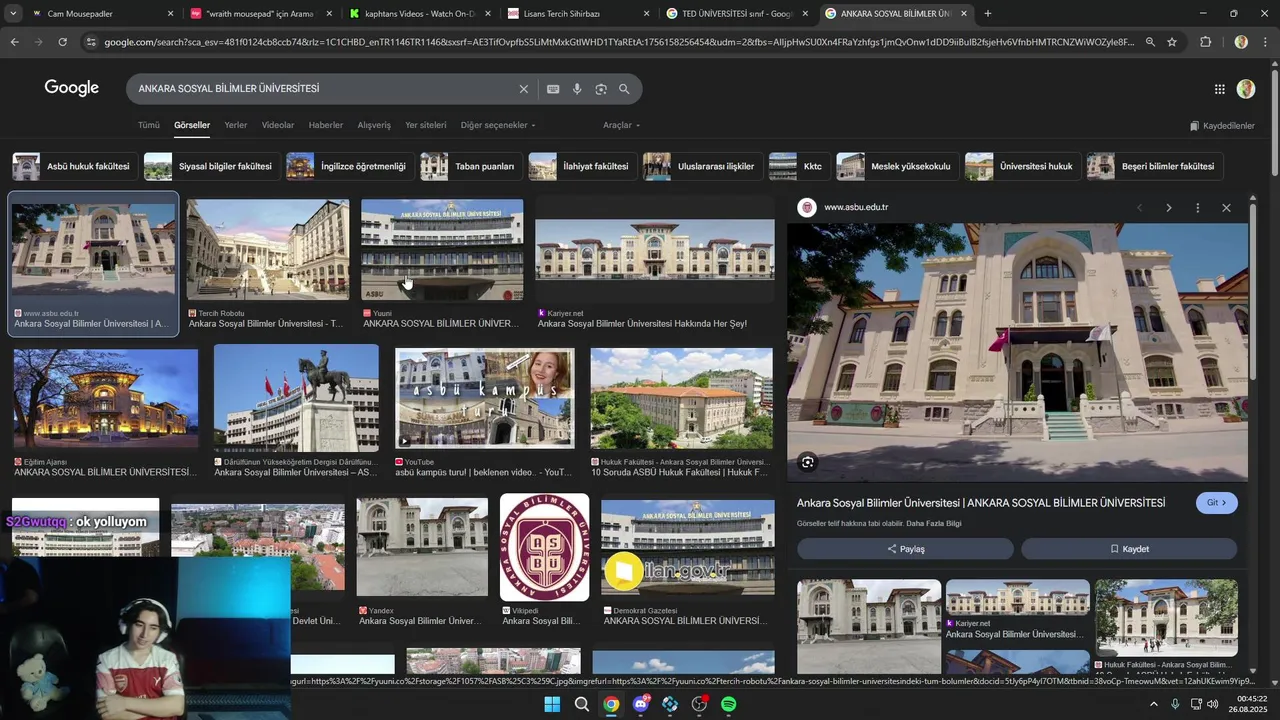
Task: Open the Kariyer.net image result thumbnail
Action: tap(654, 250)
